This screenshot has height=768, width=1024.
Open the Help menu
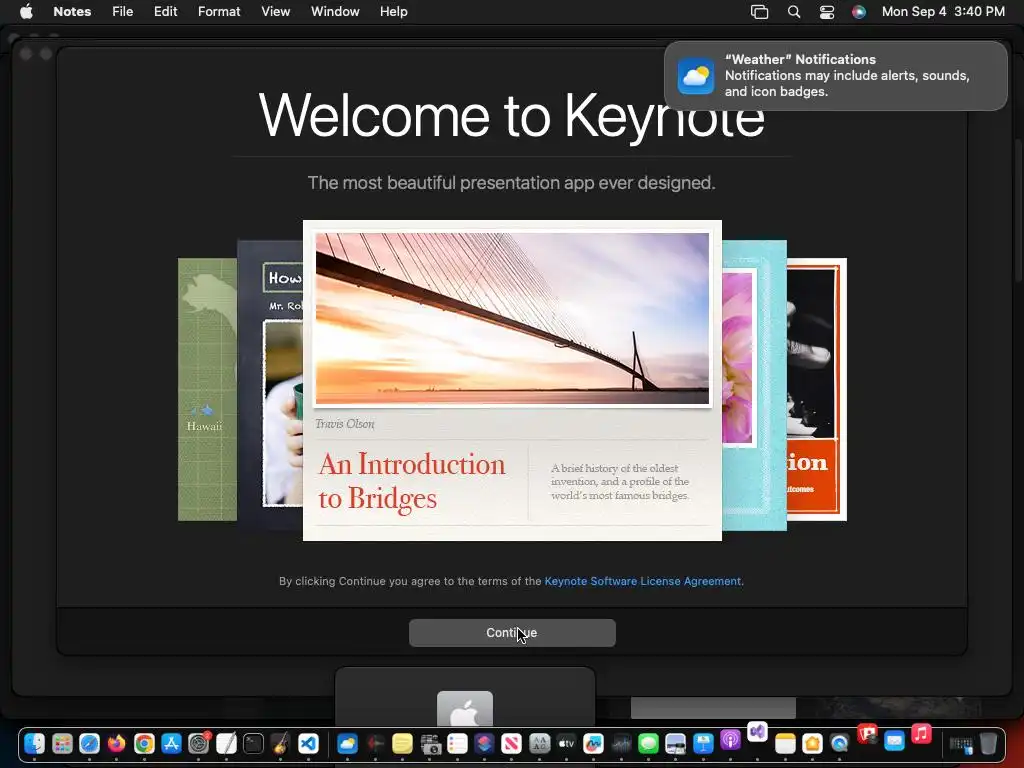tap(394, 11)
